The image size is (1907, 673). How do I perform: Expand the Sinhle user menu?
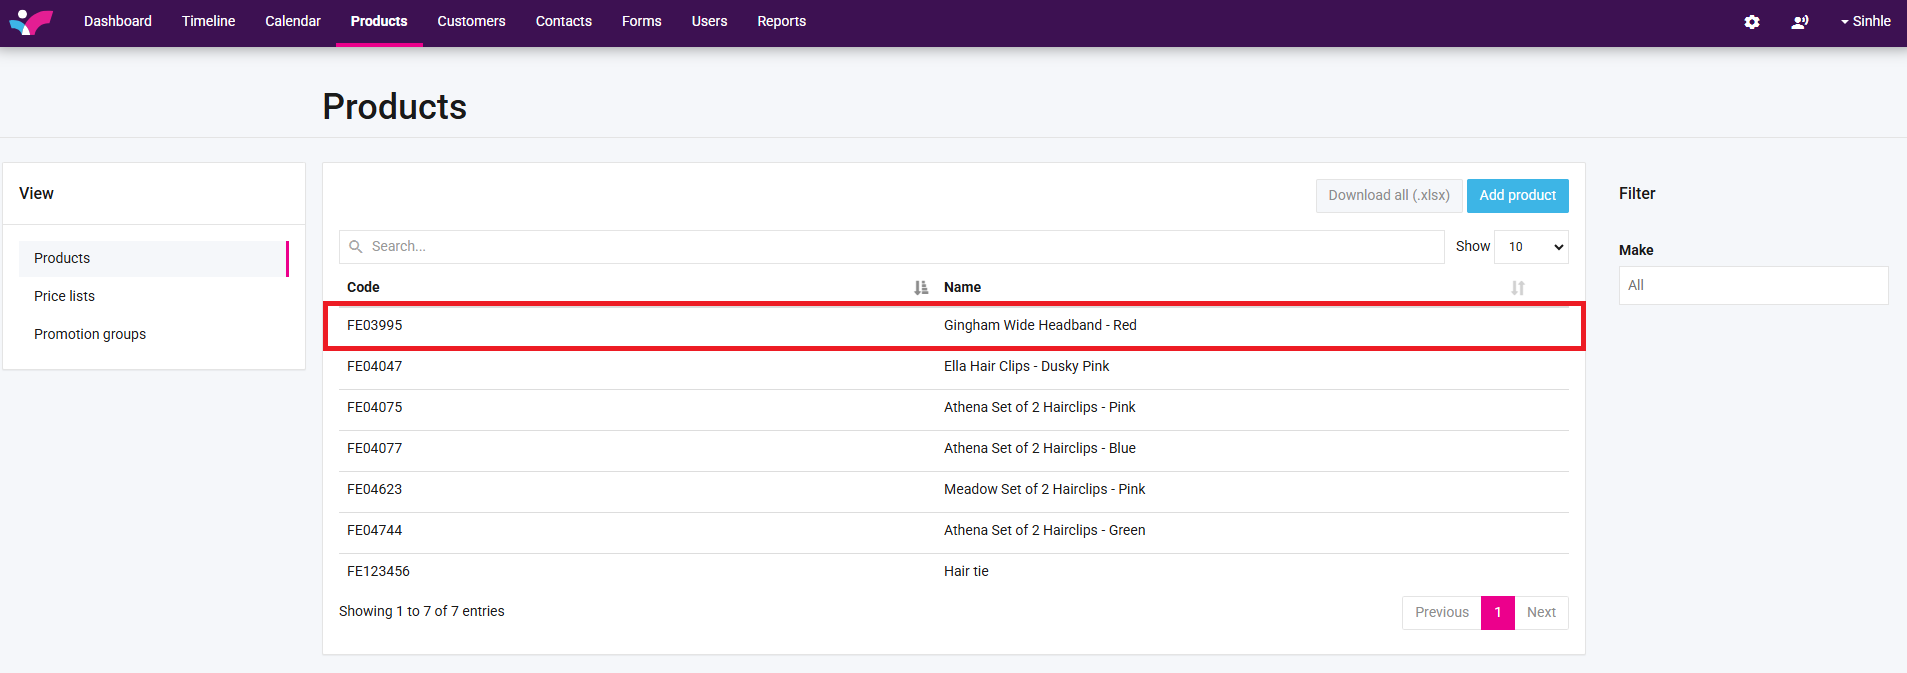(x=1865, y=21)
